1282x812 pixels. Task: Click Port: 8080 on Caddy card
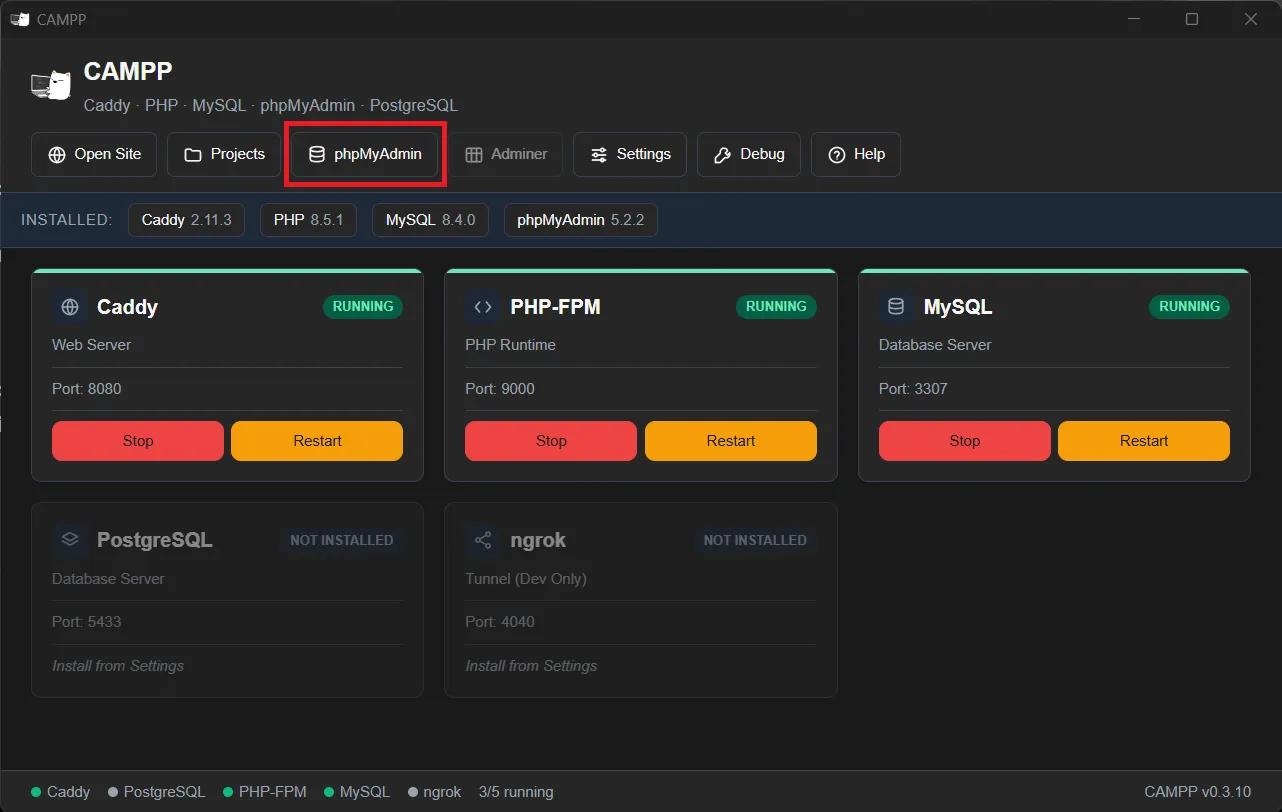pyautogui.click(x=87, y=389)
